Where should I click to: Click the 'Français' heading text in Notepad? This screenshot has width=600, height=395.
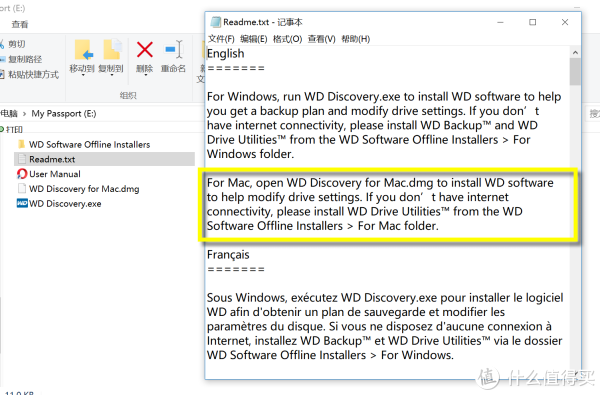[x=228, y=255]
